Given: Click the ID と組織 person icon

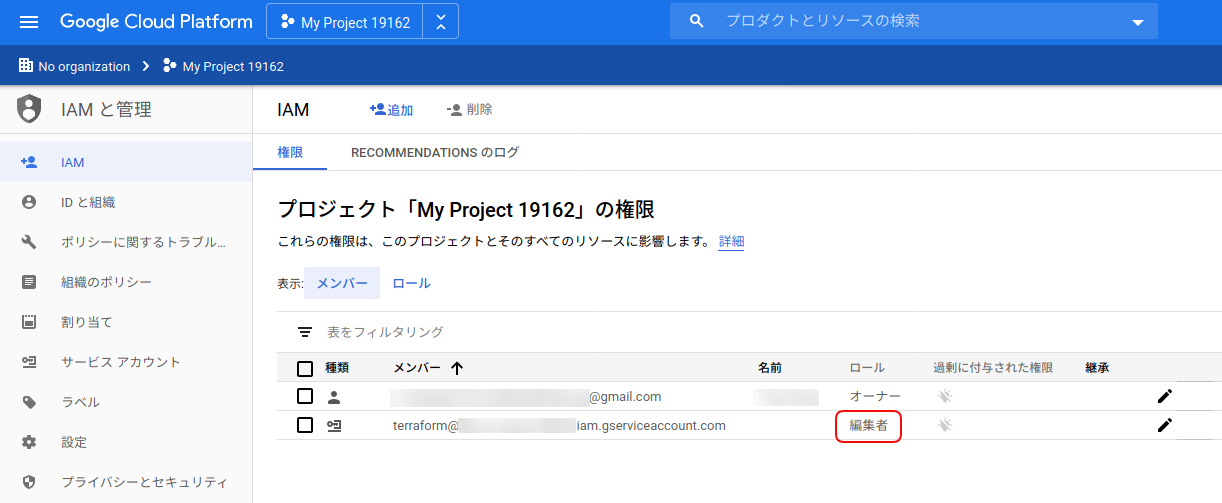Looking at the screenshot, I should click(x=29, y=202).
